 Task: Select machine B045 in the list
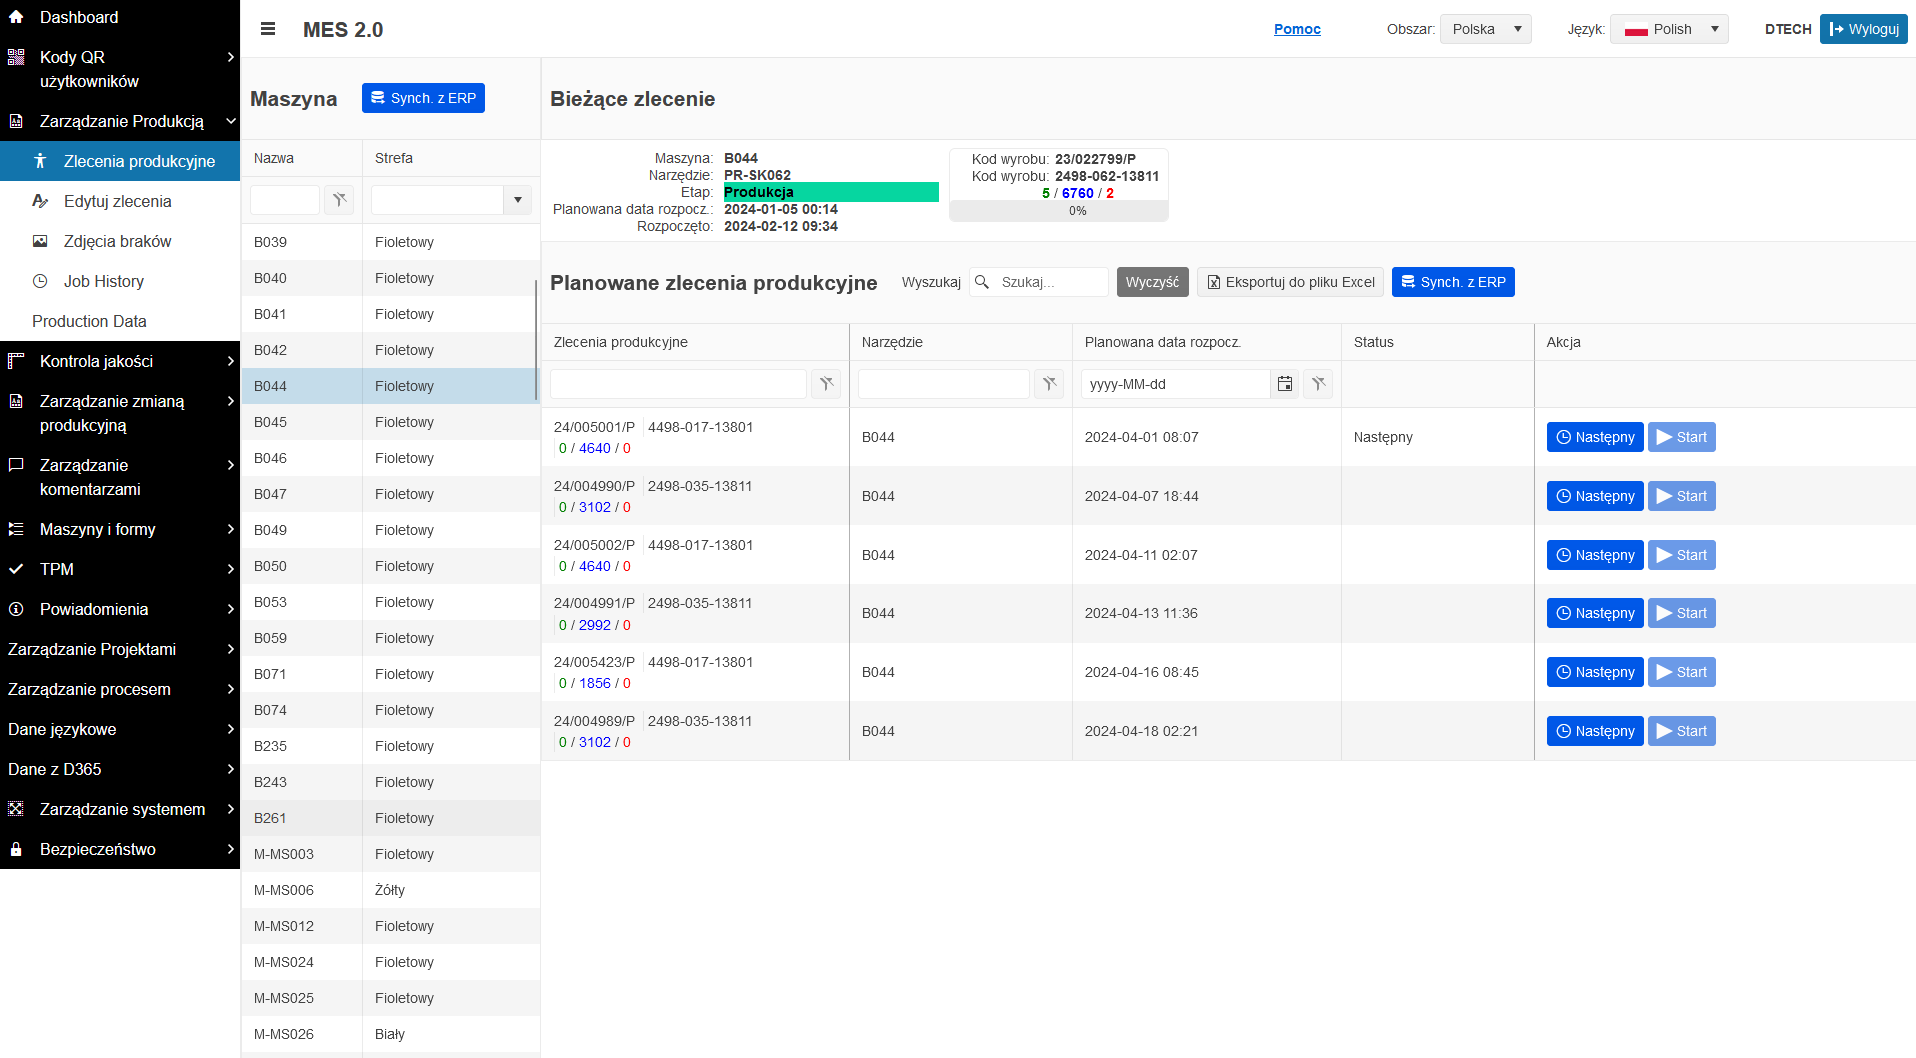coord(390,422)
